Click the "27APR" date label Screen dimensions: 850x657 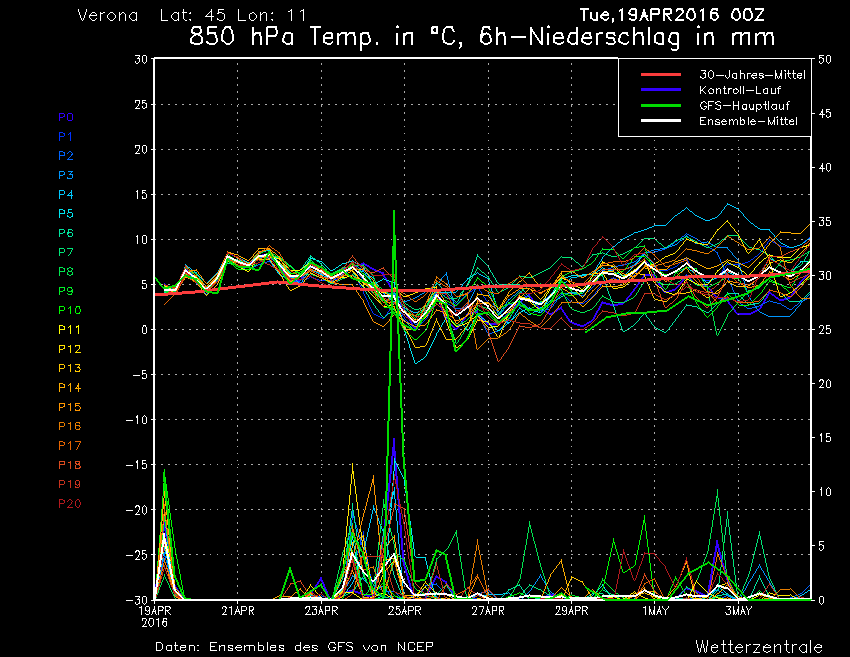(488, 611)
